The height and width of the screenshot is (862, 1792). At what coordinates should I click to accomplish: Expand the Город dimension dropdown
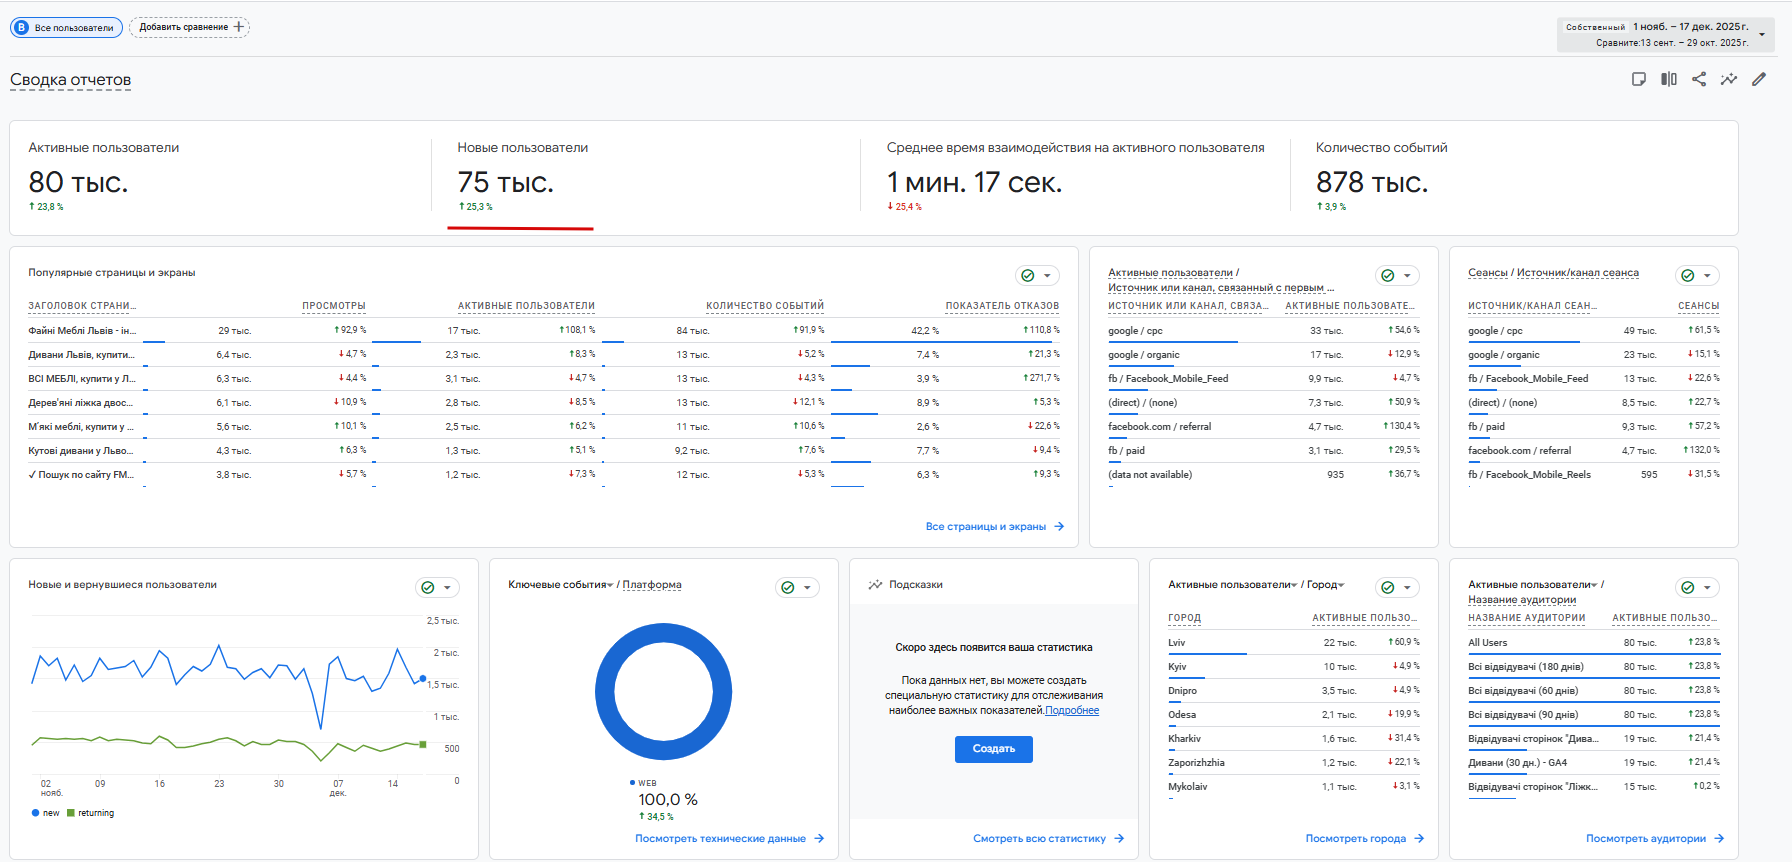click(x=1341, y=585)
